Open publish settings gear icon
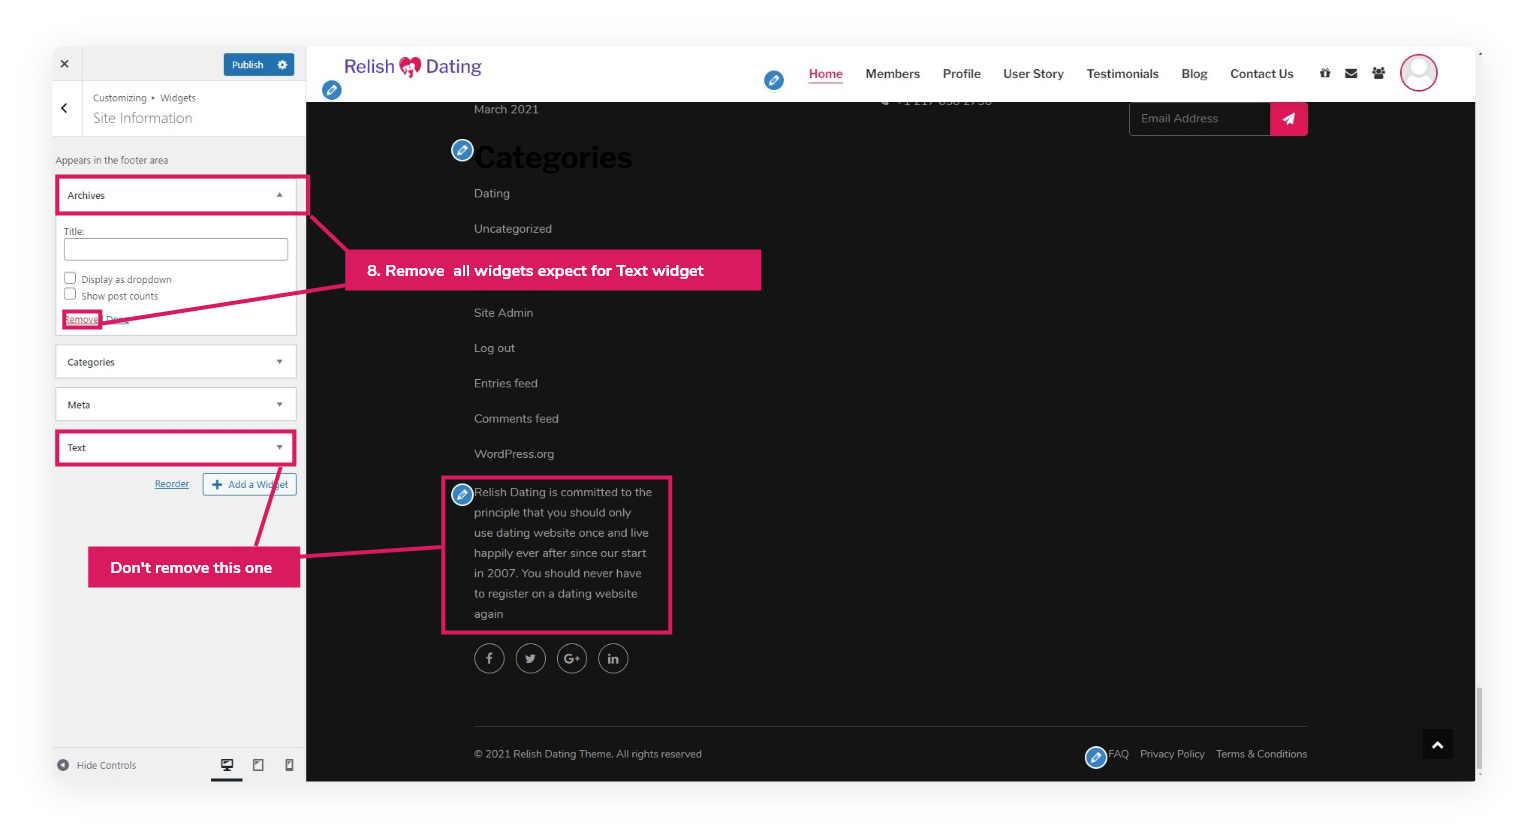Screen dimensions: 1535x840 pos(283,65)
